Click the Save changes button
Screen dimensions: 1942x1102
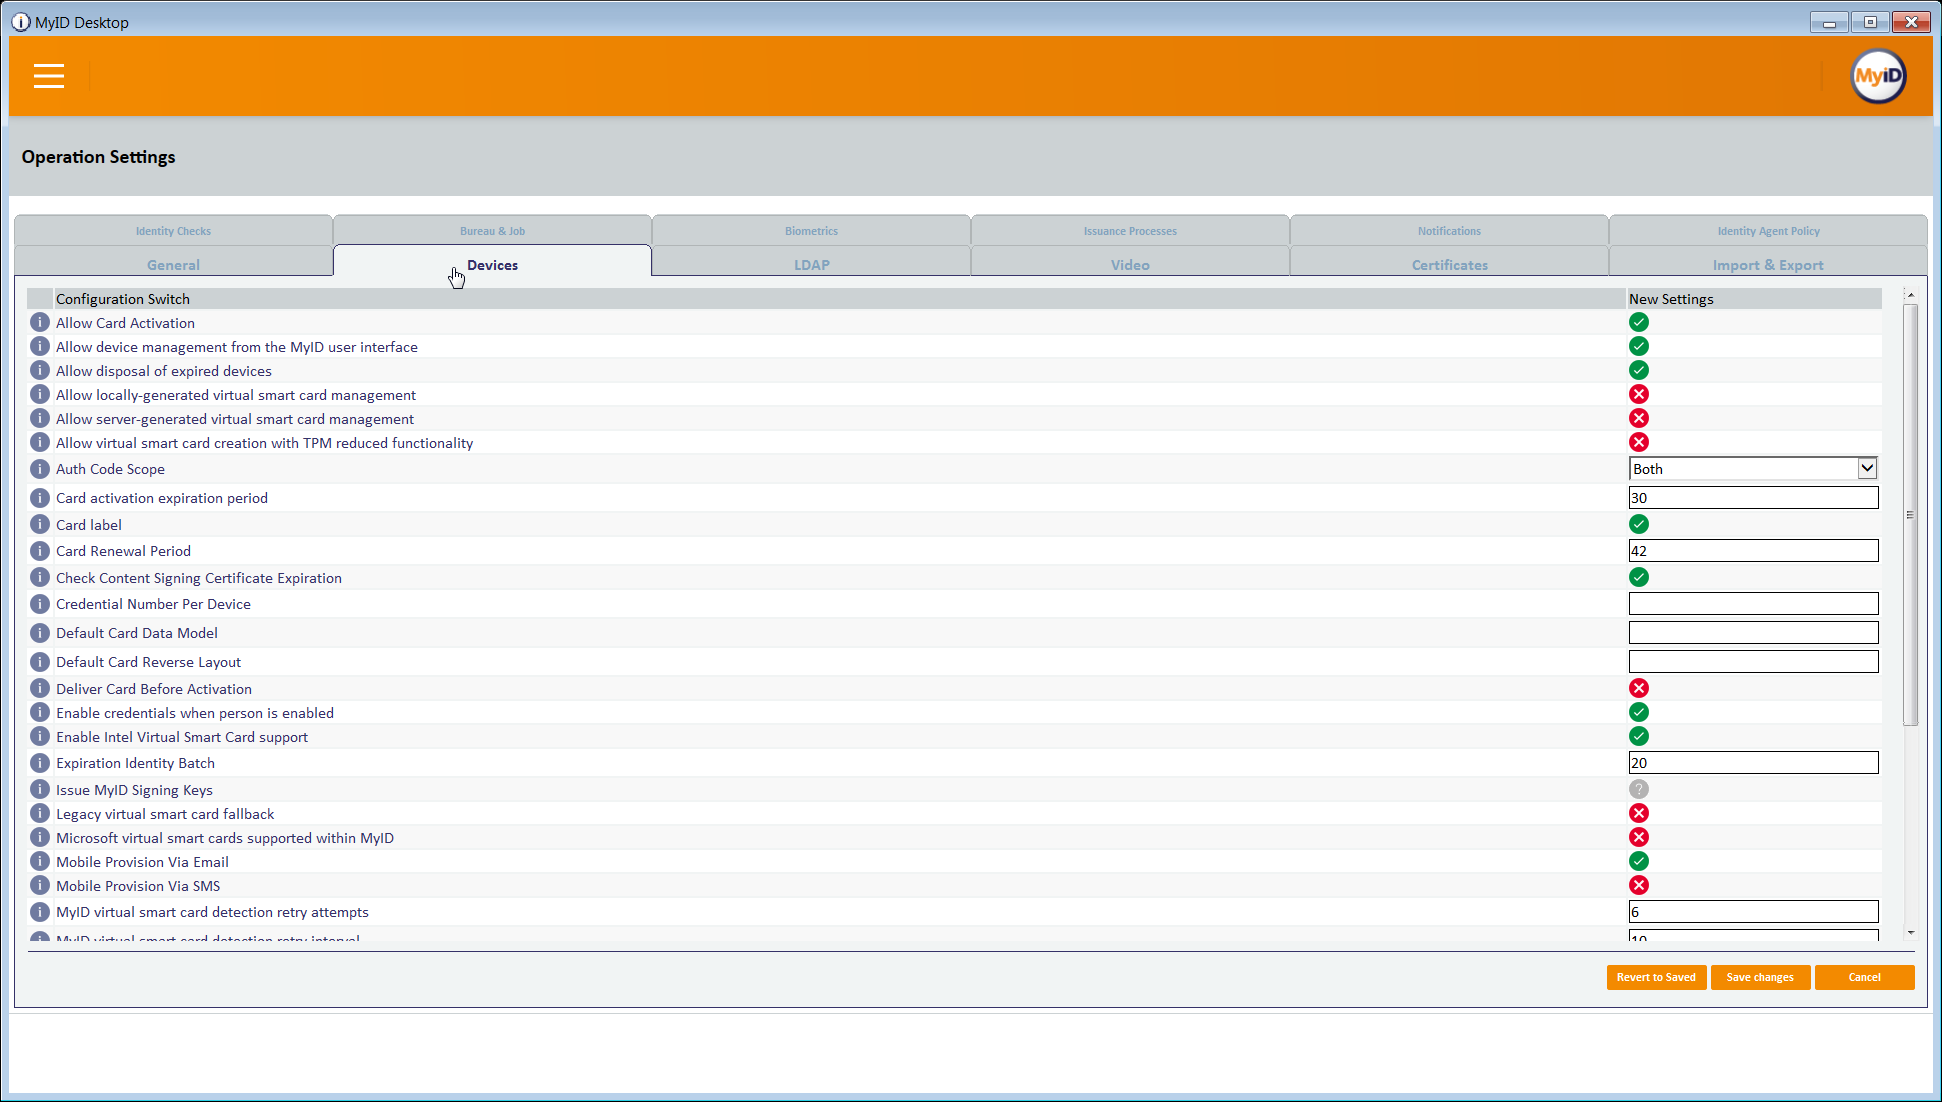click(x=1759, y=977)
